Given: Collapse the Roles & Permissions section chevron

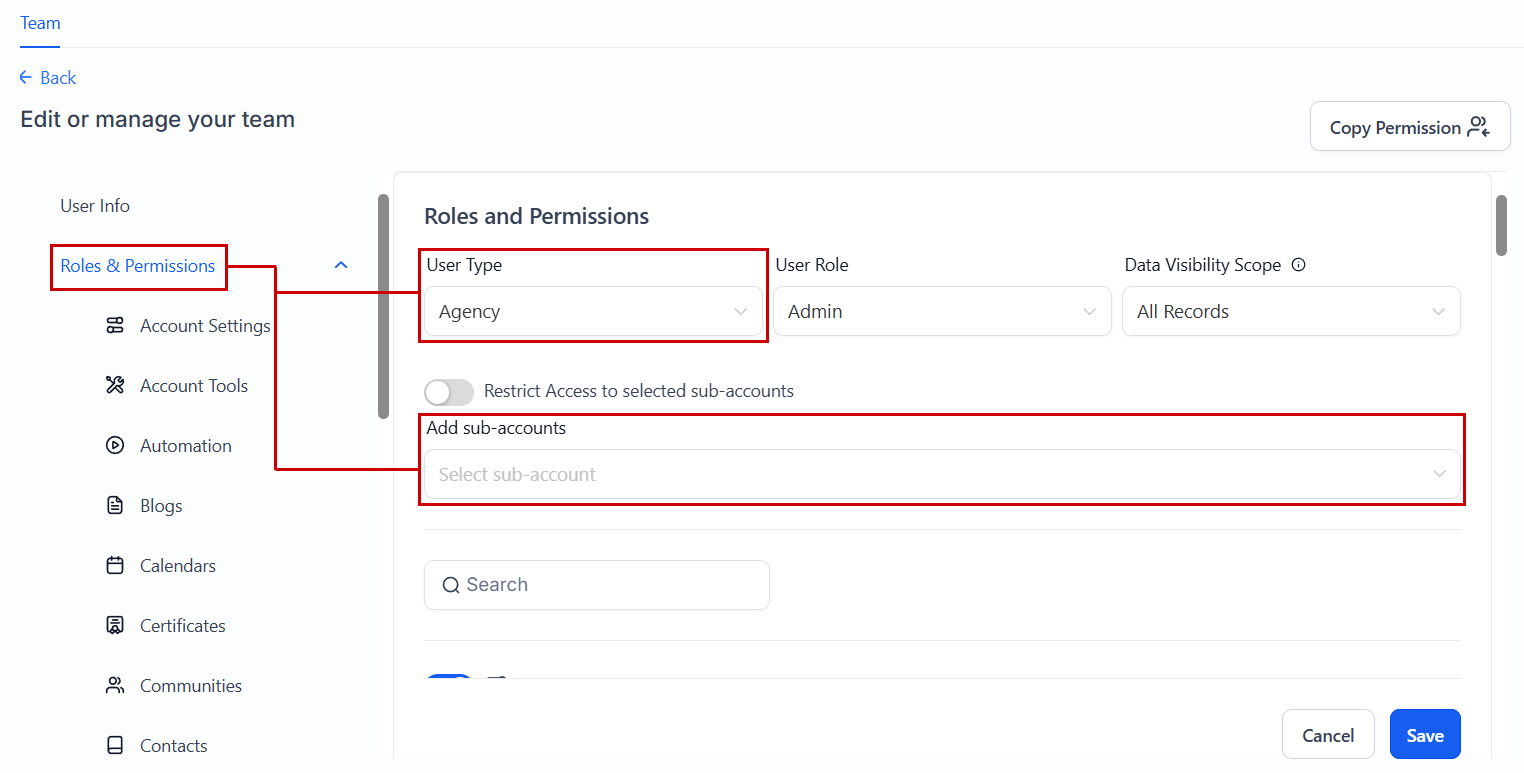Looking at the screenshot, I should 341,266.
